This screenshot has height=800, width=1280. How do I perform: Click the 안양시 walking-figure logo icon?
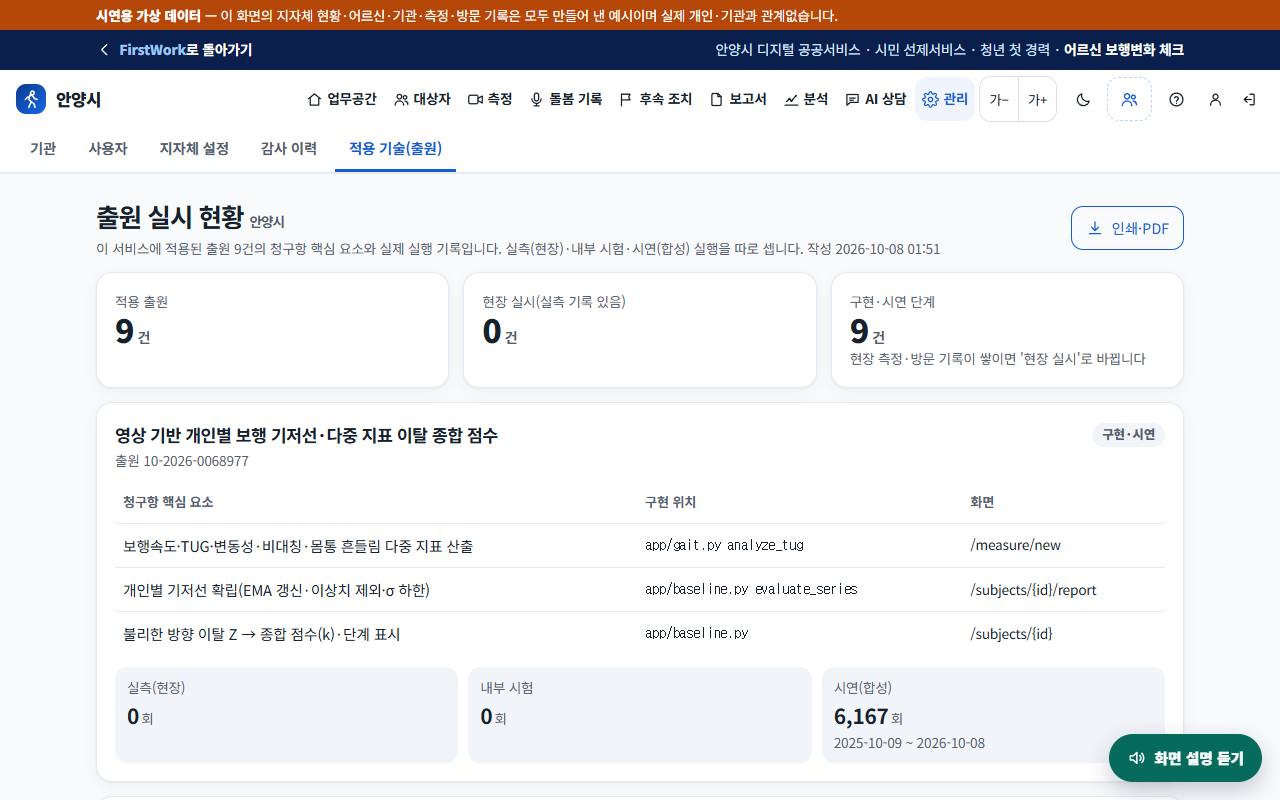(x=31, y=99)
